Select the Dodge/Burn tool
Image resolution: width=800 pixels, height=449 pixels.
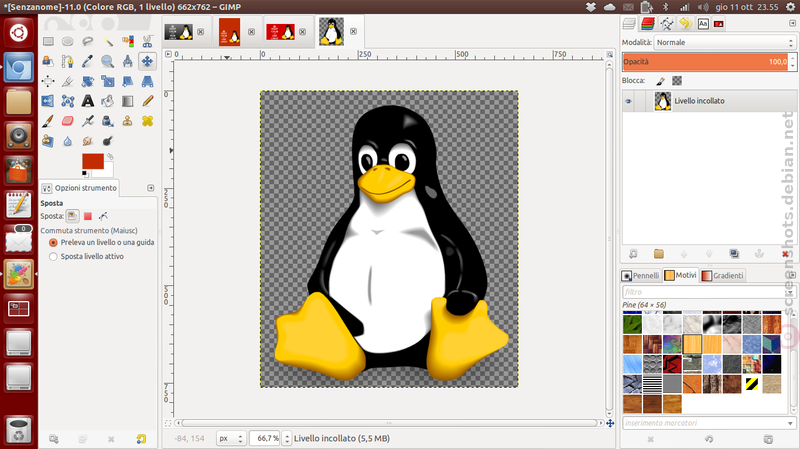108,141
